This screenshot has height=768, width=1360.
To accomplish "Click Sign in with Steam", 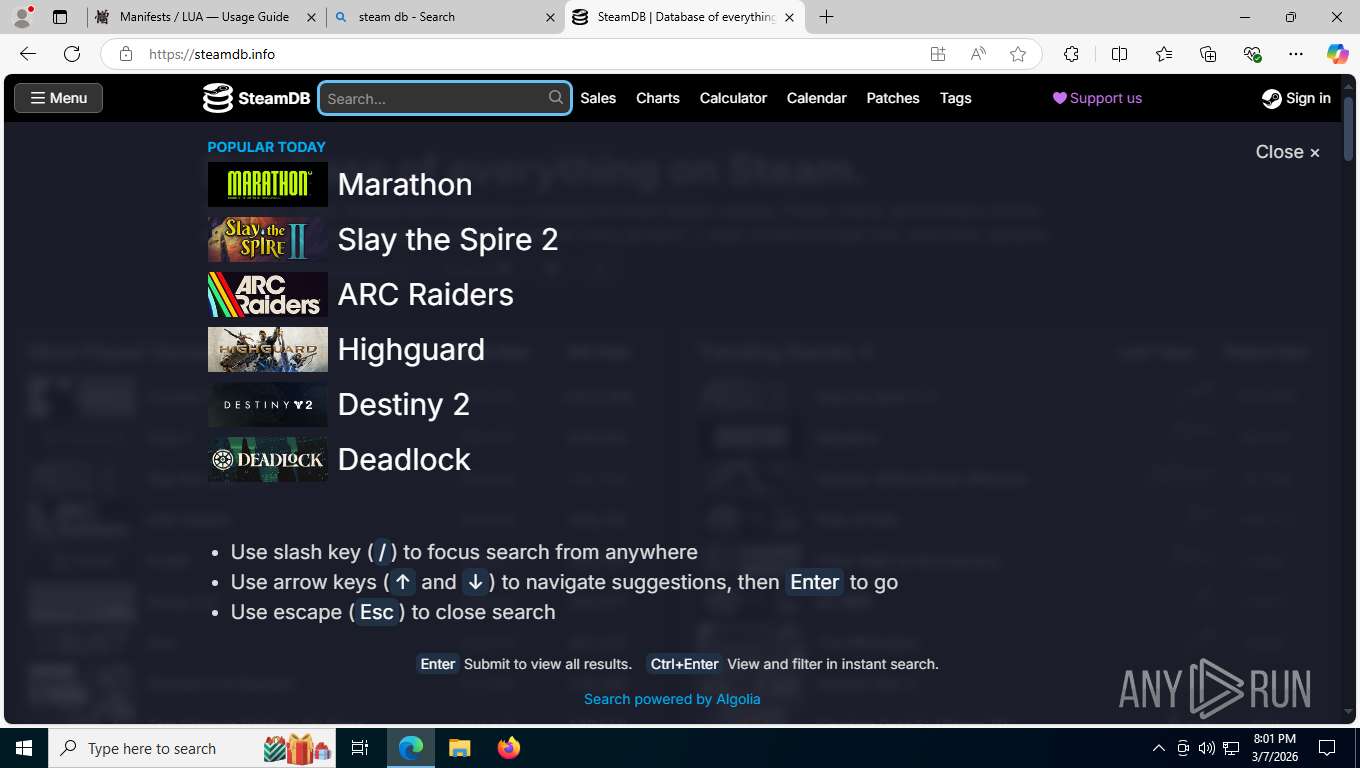I will (1296, 98).
